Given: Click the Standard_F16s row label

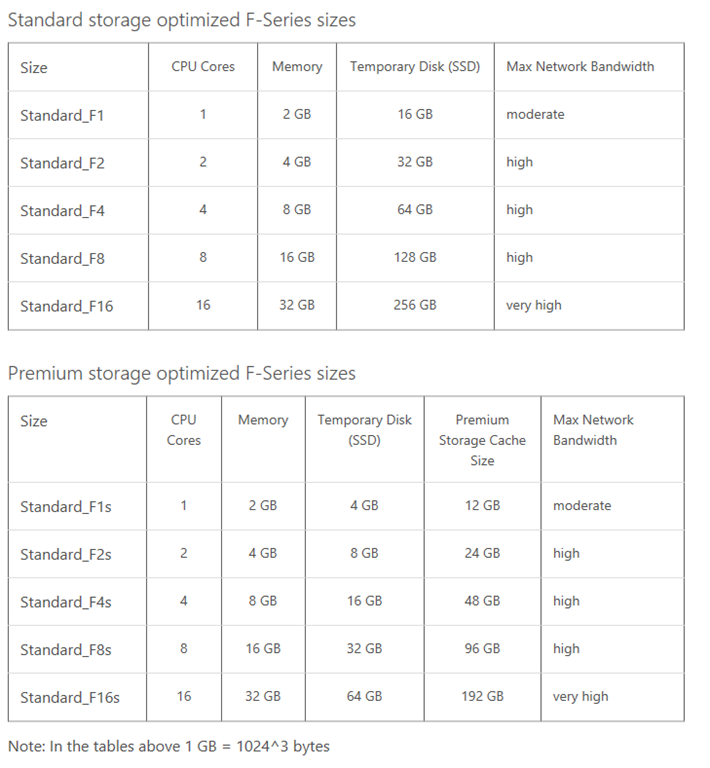Looking at the screenshot, I should 70,697.
